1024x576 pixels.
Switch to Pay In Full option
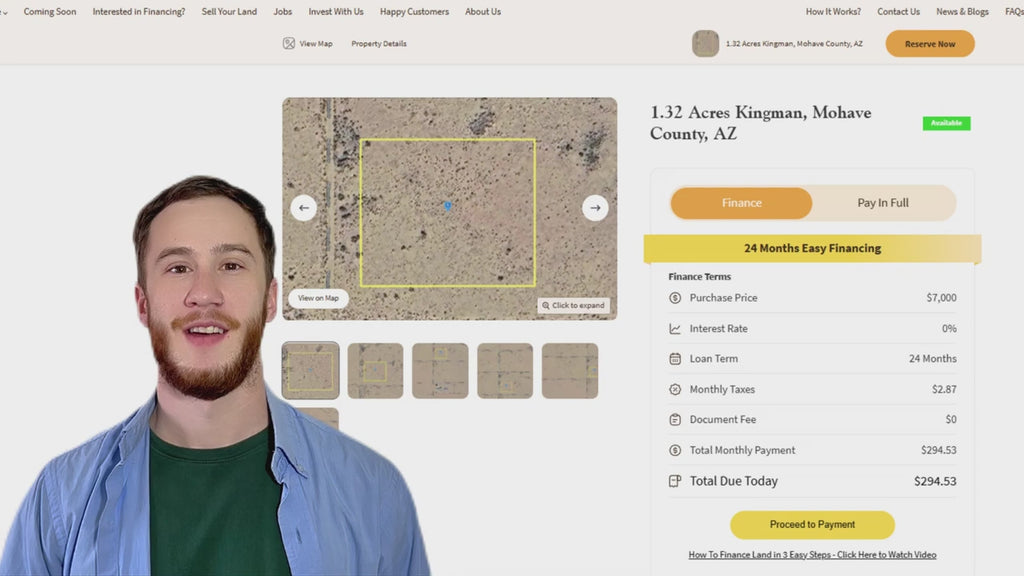click(x=883, y=203)
